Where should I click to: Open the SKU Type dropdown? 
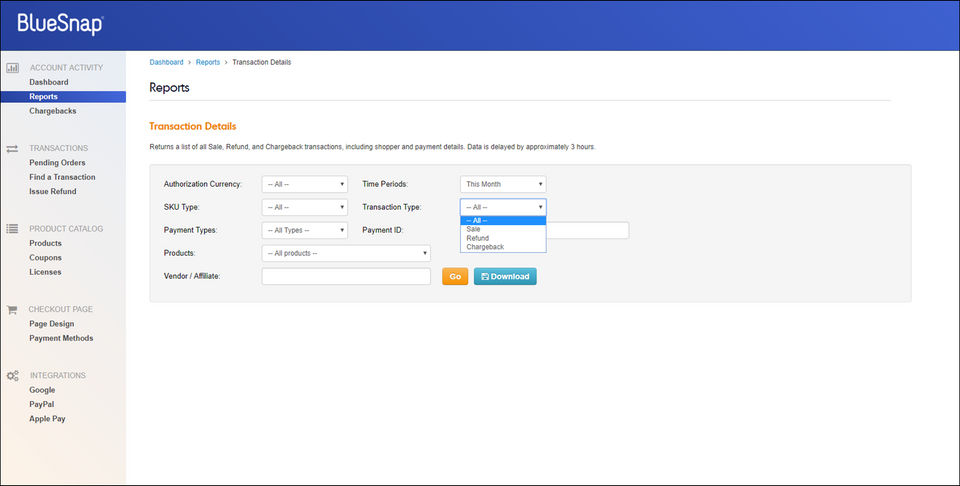click(304, 207)
